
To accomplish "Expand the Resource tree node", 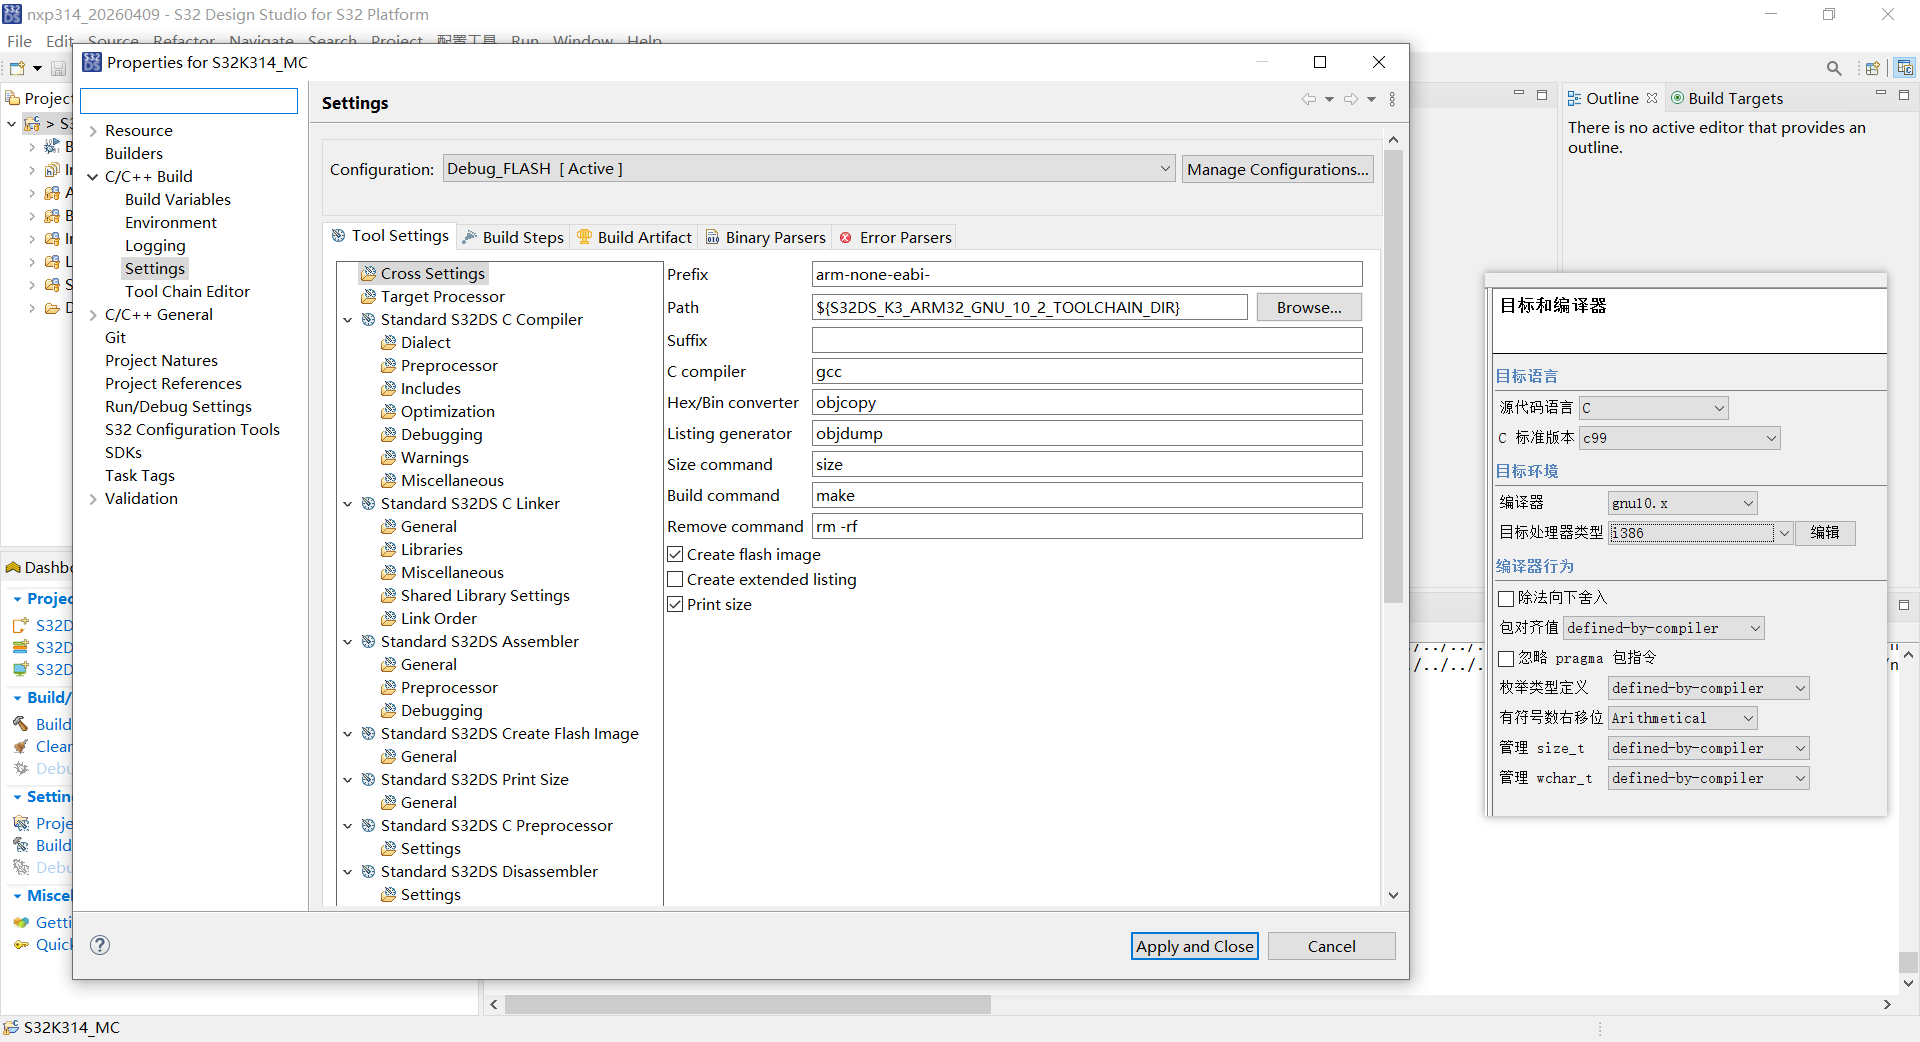I will point(93,131).
